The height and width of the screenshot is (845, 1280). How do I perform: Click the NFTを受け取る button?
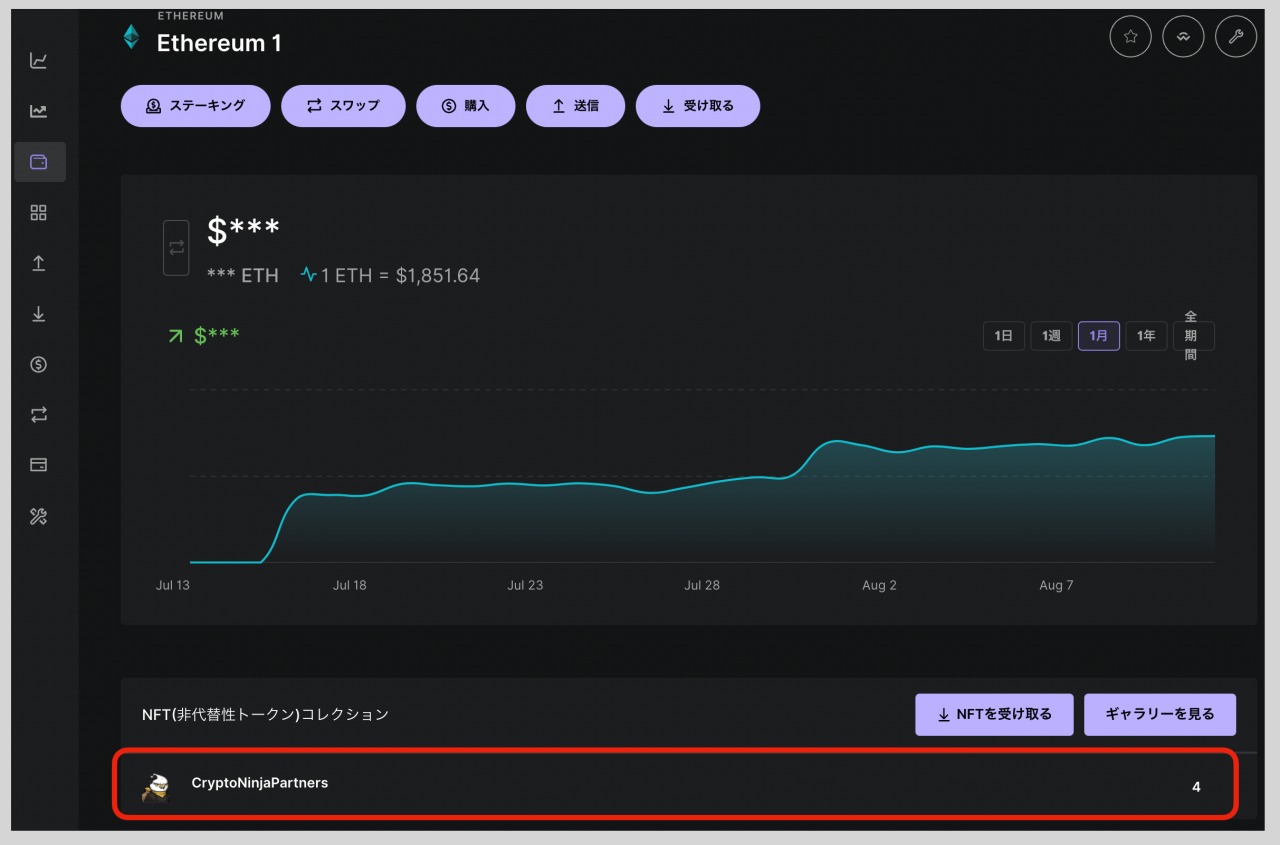click(993, 715)
